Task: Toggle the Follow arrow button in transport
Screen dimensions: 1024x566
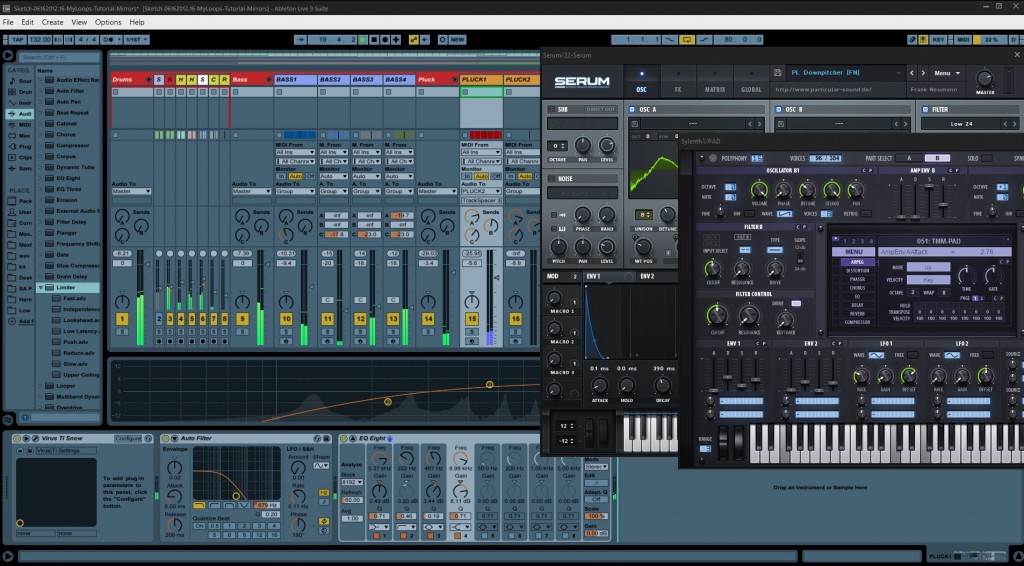Action: [x=300, y=40]
